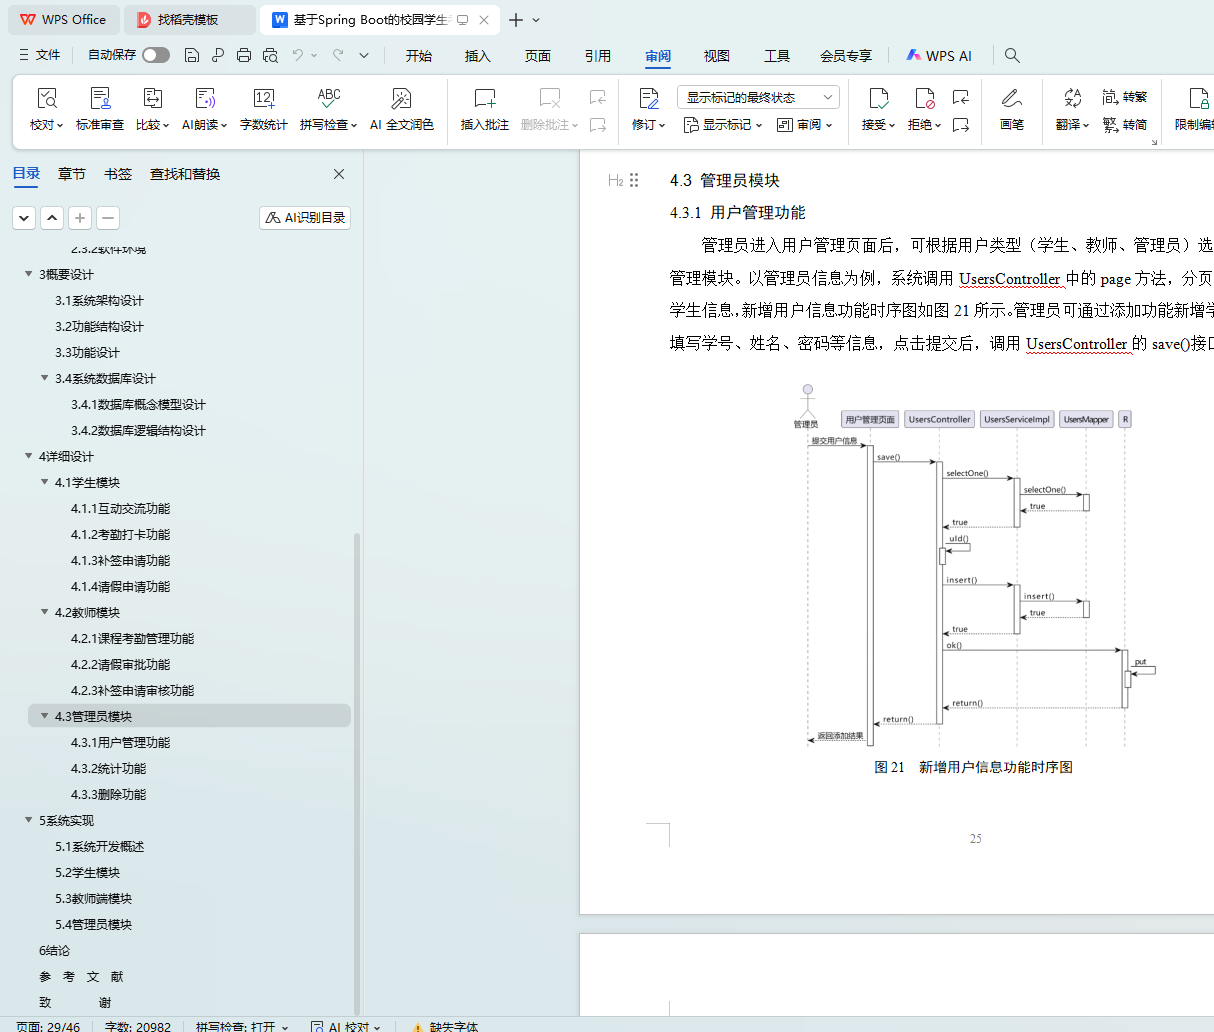This screenshot has width=1214, height=1032.
Task: Click the outline panel vertical scrollbar
Action: point(357,770)
